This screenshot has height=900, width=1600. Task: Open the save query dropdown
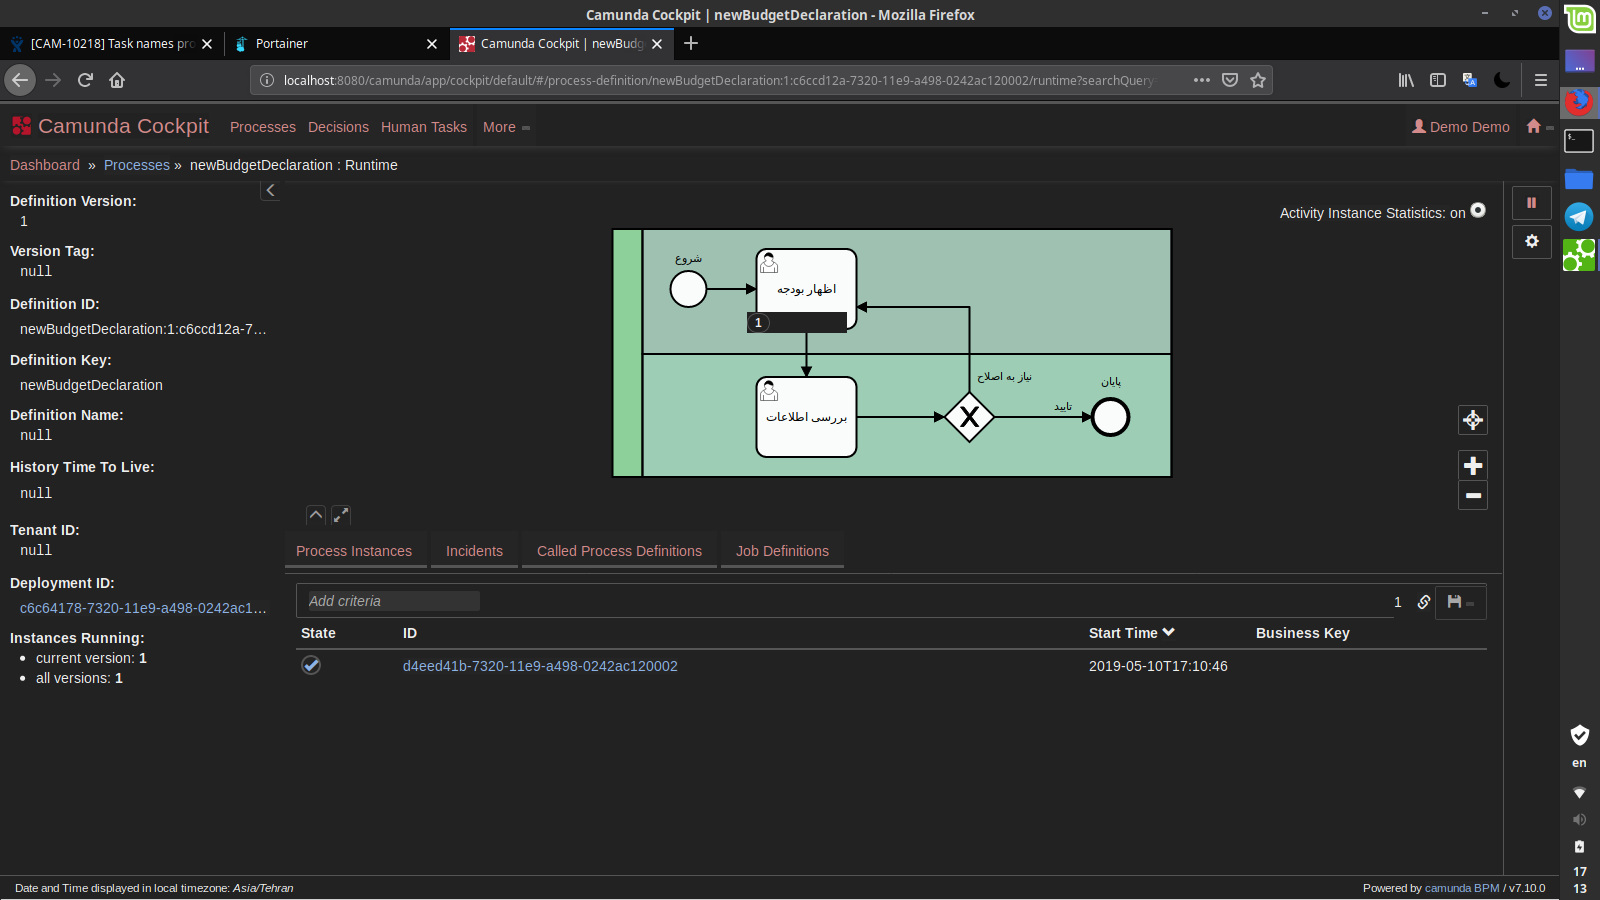[x=1460, y=602]
